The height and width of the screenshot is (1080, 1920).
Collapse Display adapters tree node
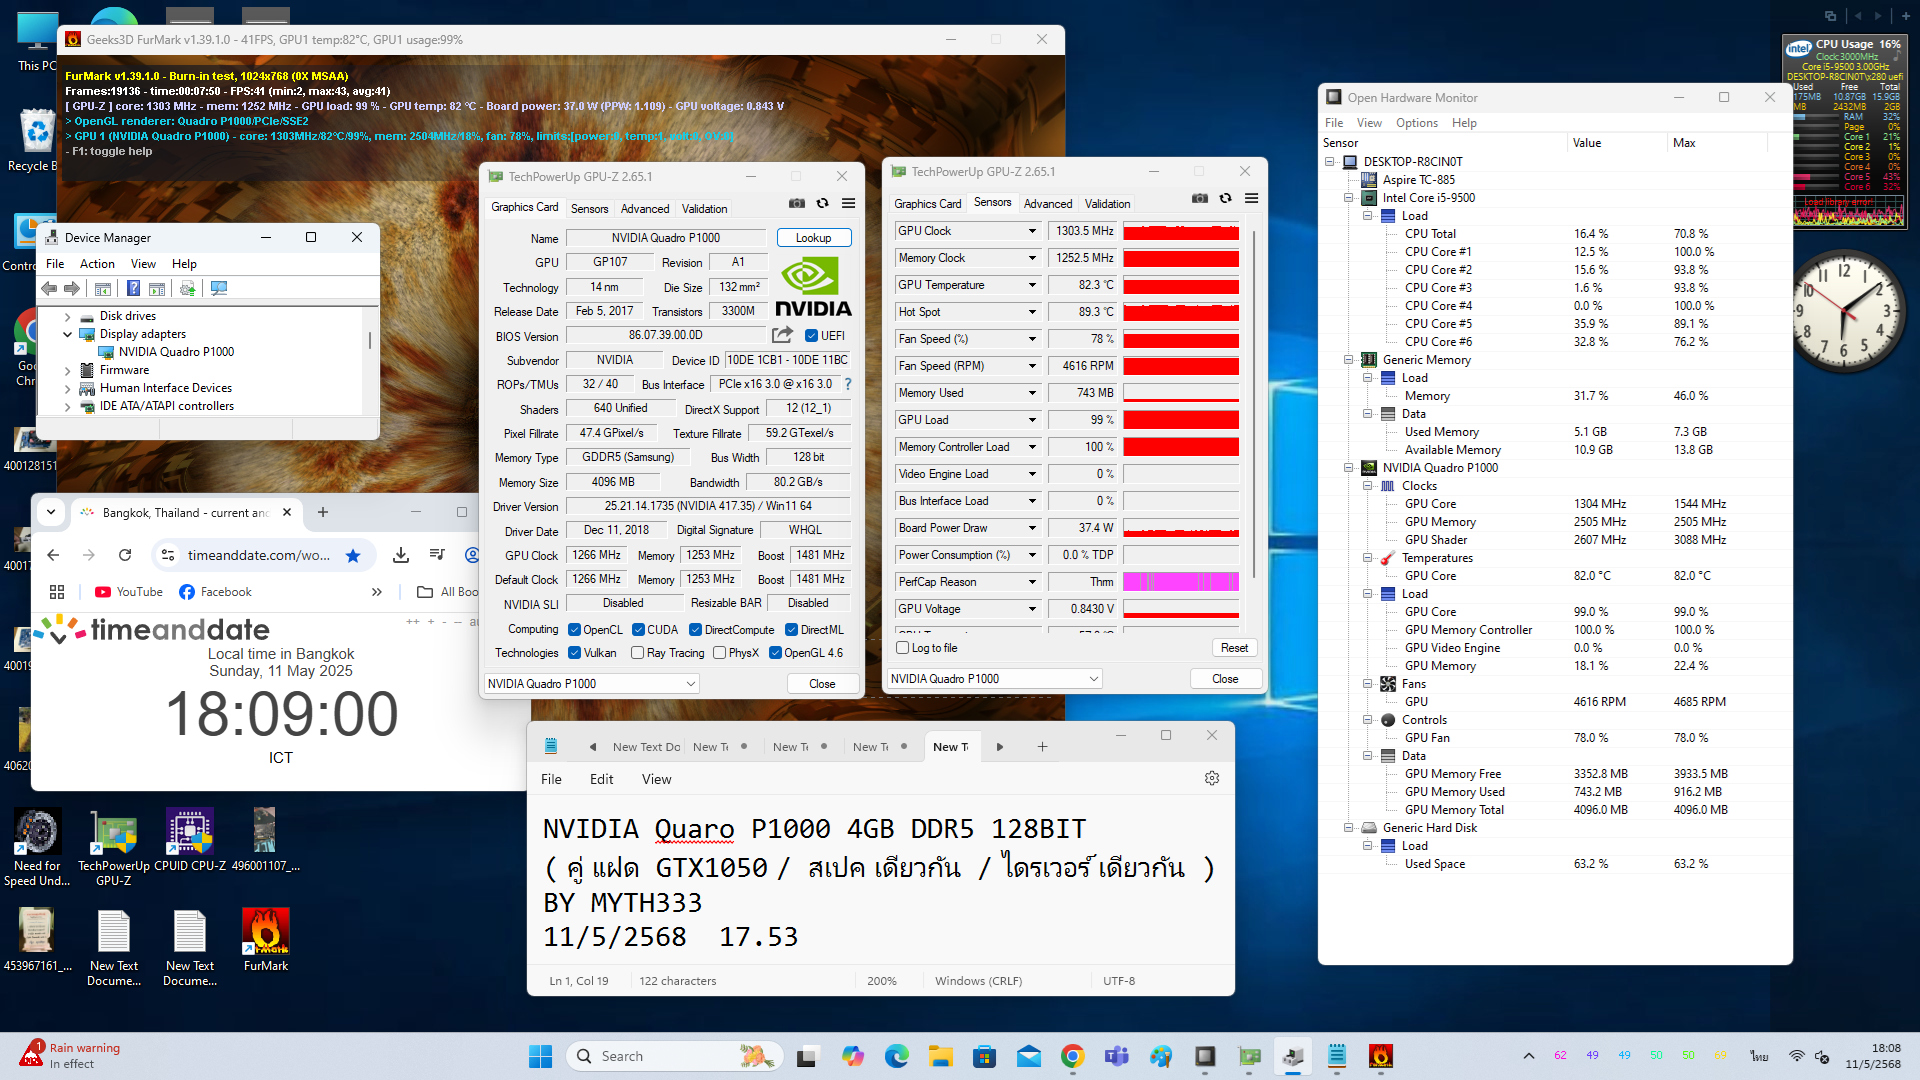(68, 334)
